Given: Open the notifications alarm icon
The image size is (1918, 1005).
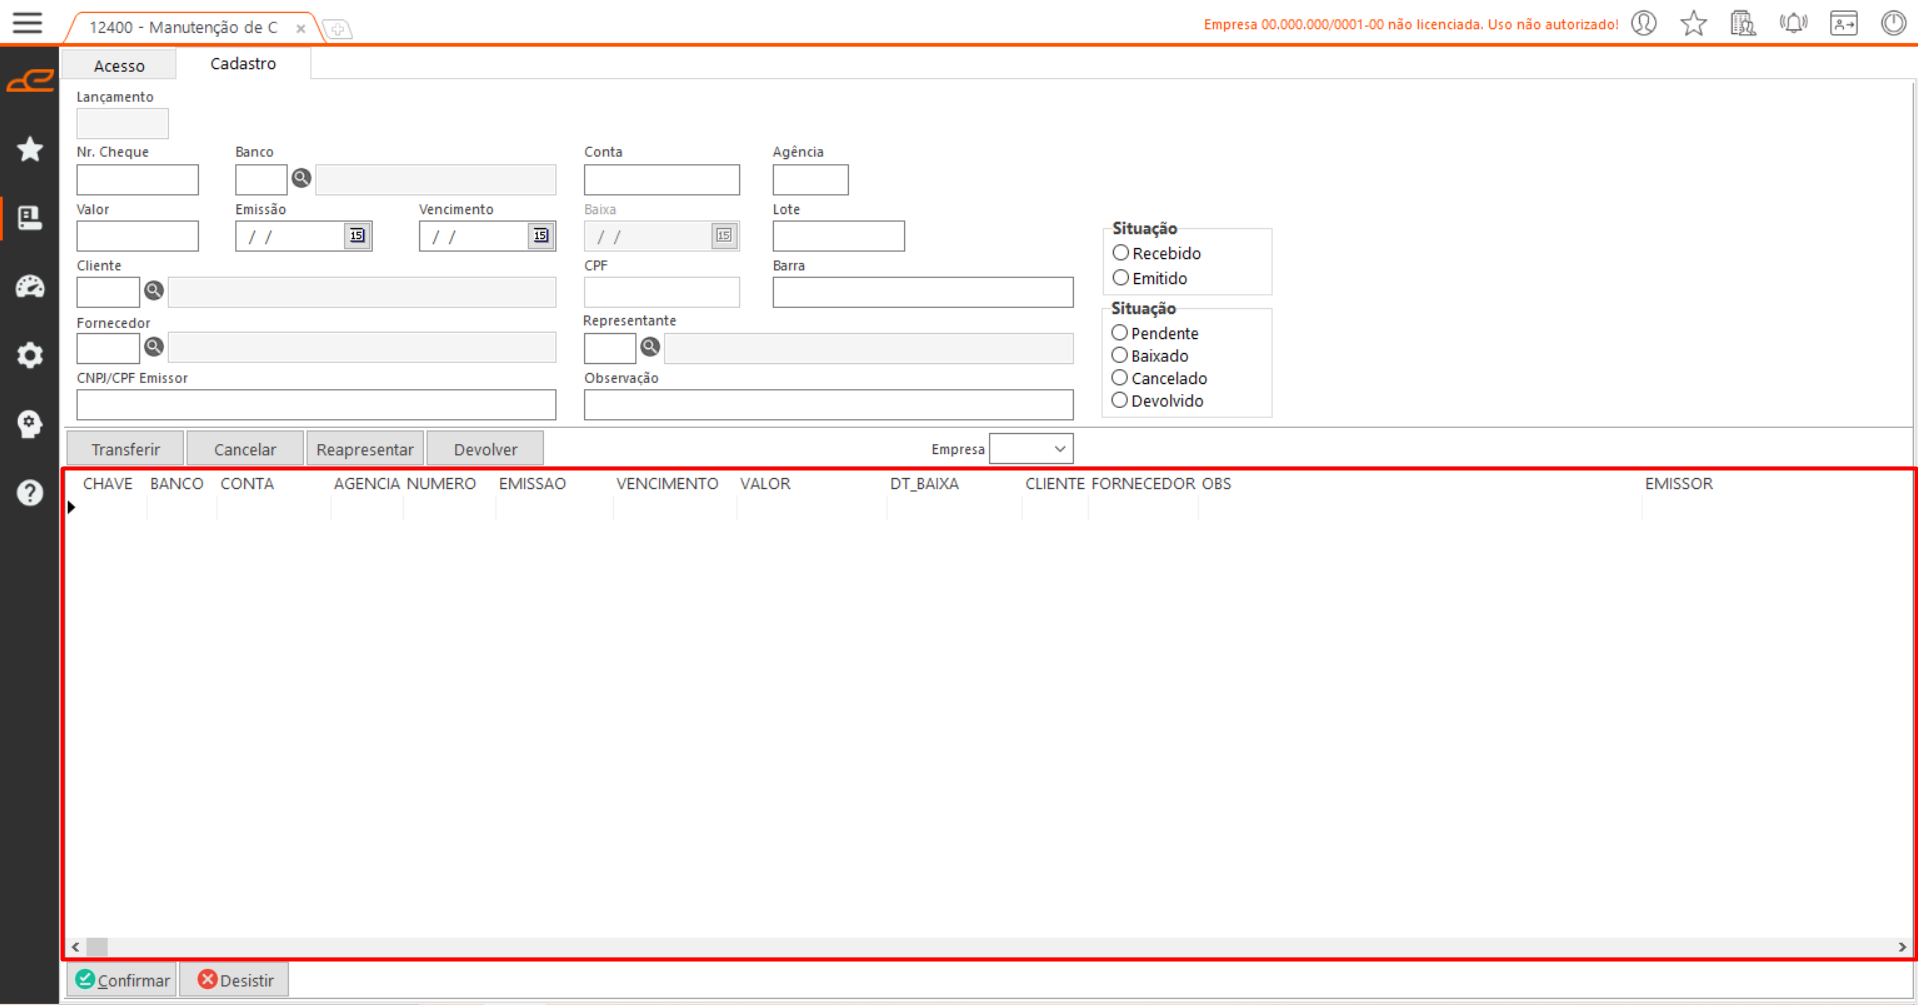Looking at the screenshot, I should (1793, 23).
